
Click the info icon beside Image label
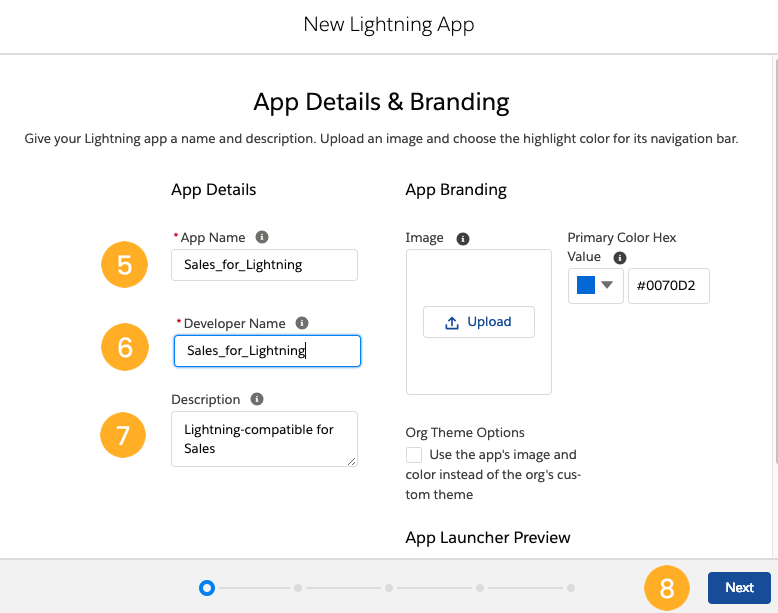tap(463, 239)
